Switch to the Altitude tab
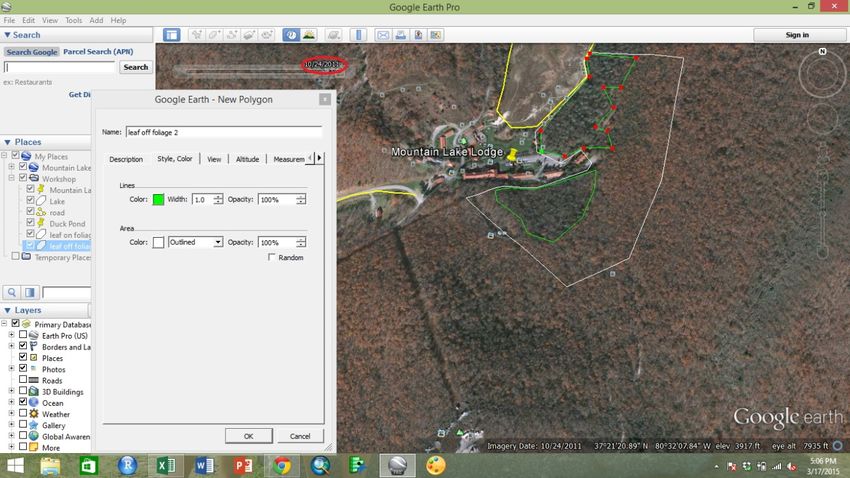The height and width of the screenshot is (478, 850). coord(247,159)
